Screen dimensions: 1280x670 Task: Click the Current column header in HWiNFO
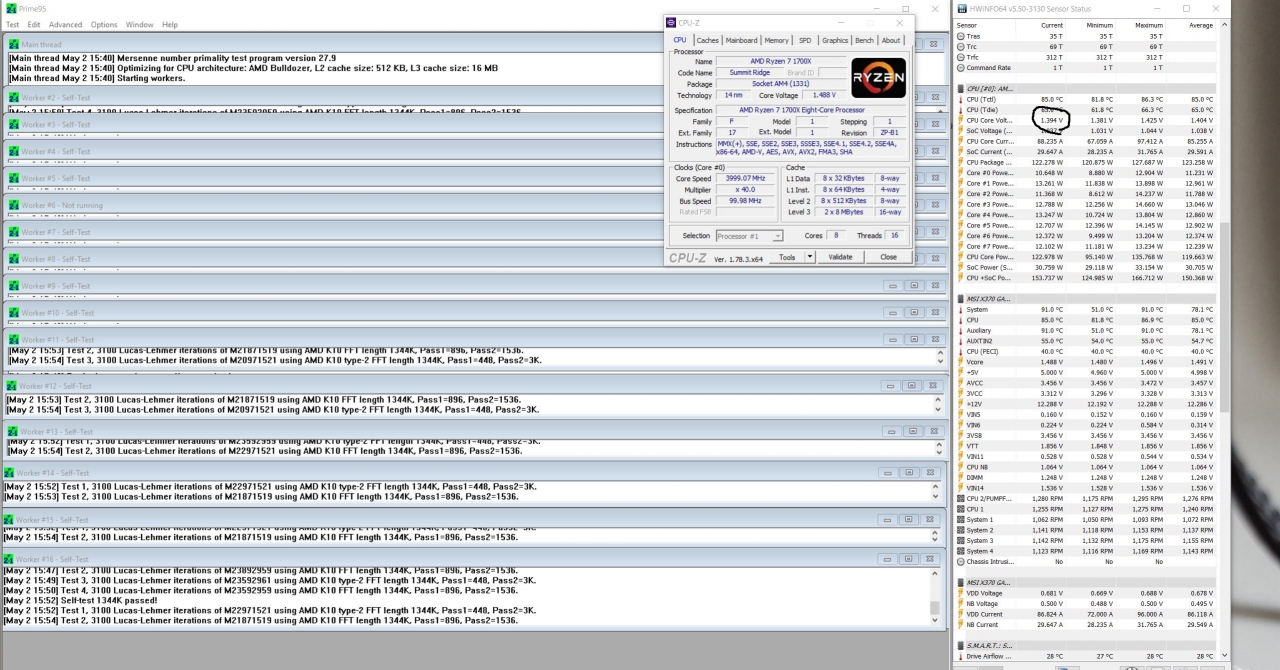pyautogui.click(x=1051, y=25)
